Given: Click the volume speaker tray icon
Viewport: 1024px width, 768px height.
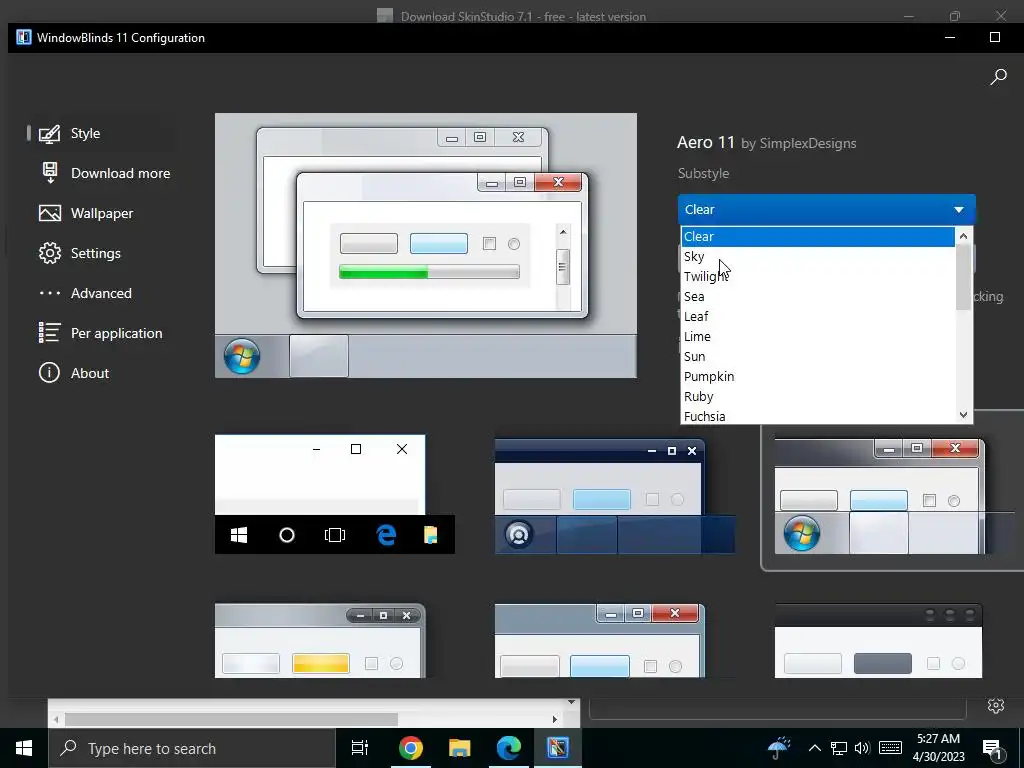Looking at the screenshot, I should tap(862, 748).
